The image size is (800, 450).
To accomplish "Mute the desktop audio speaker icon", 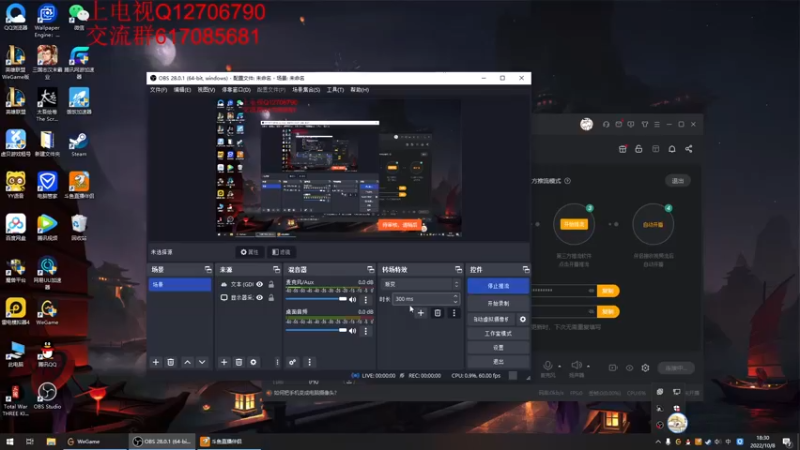I will pyautogui.click(x=353, y=331).
